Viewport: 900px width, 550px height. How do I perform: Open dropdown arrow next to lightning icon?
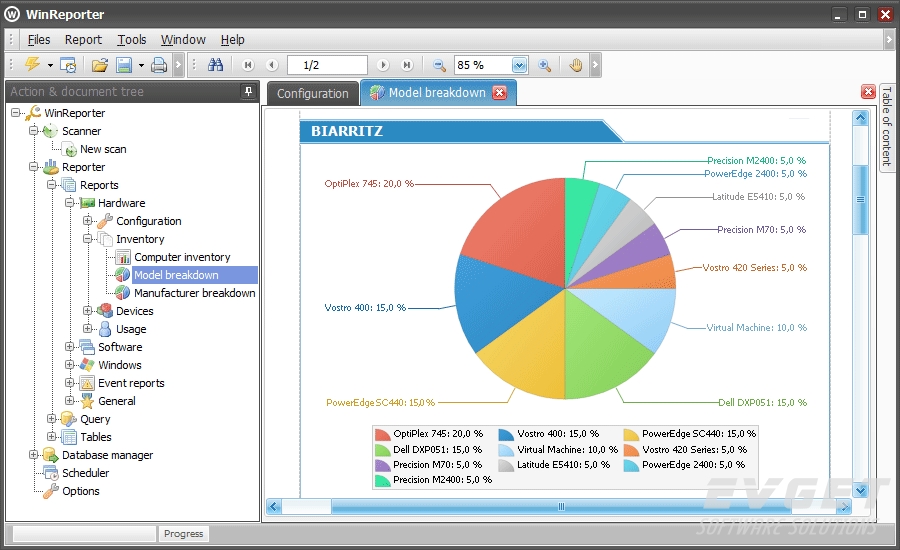(x=51, y=65)
